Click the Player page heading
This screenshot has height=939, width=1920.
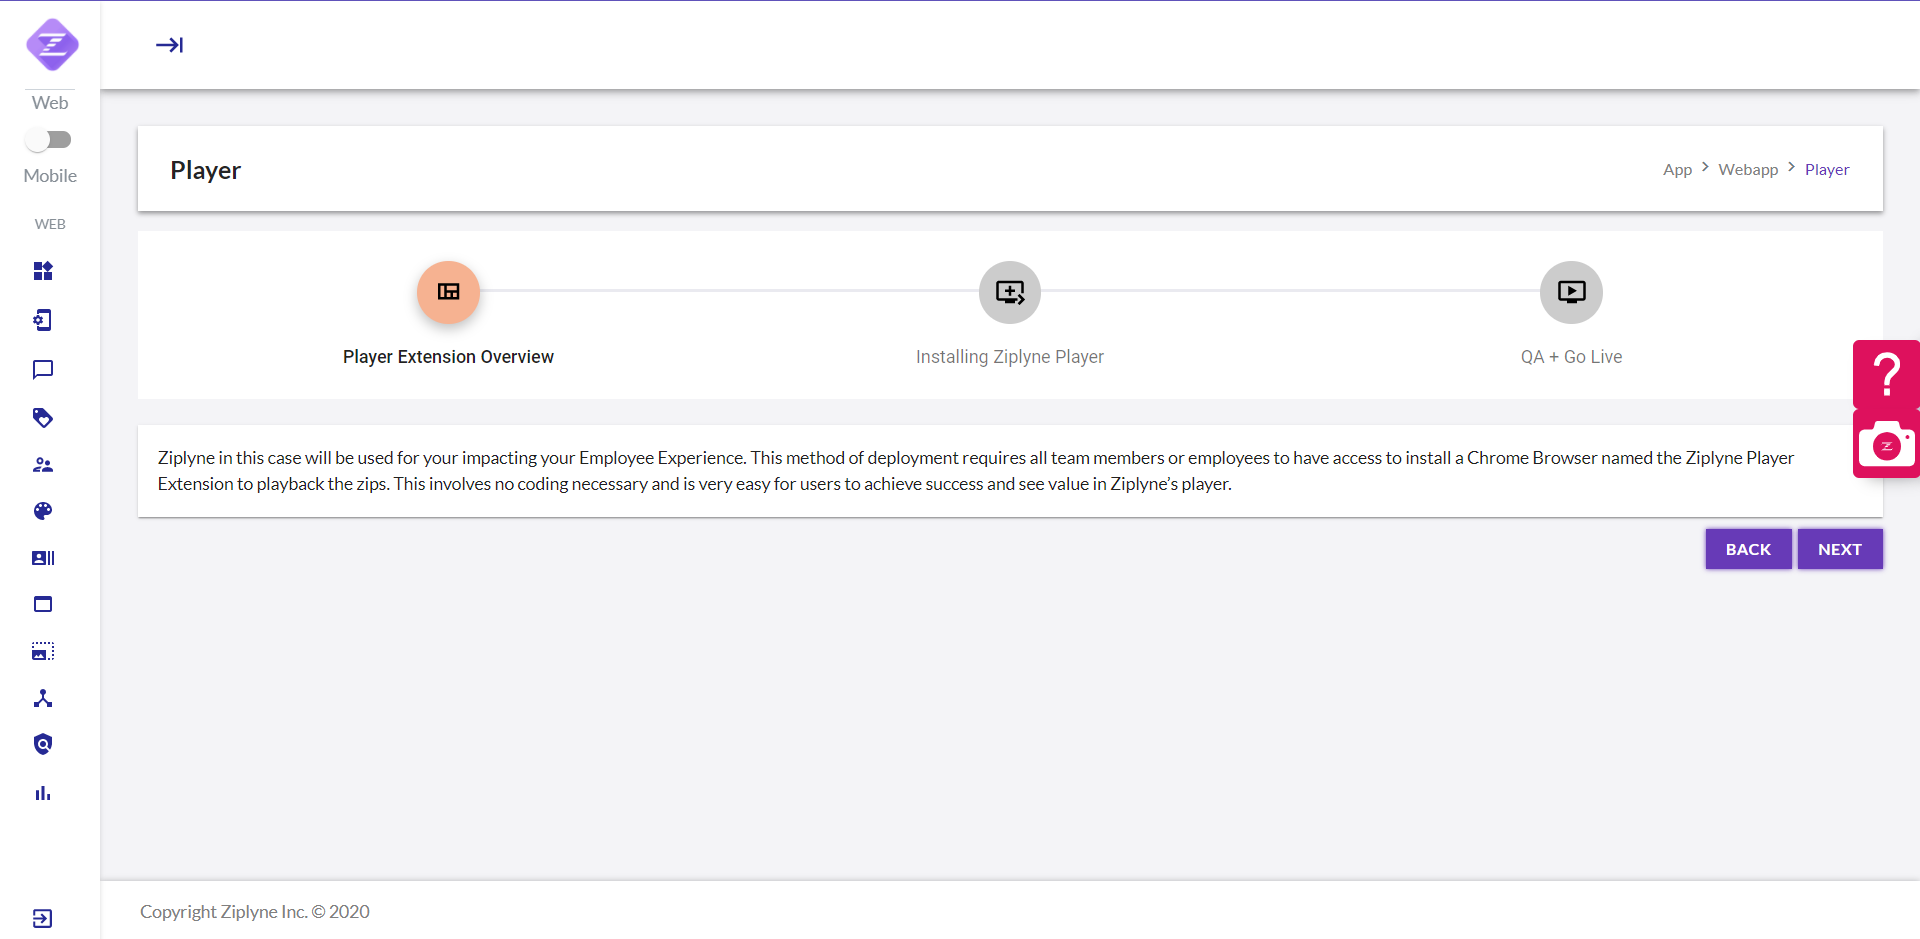click(205, 171)
